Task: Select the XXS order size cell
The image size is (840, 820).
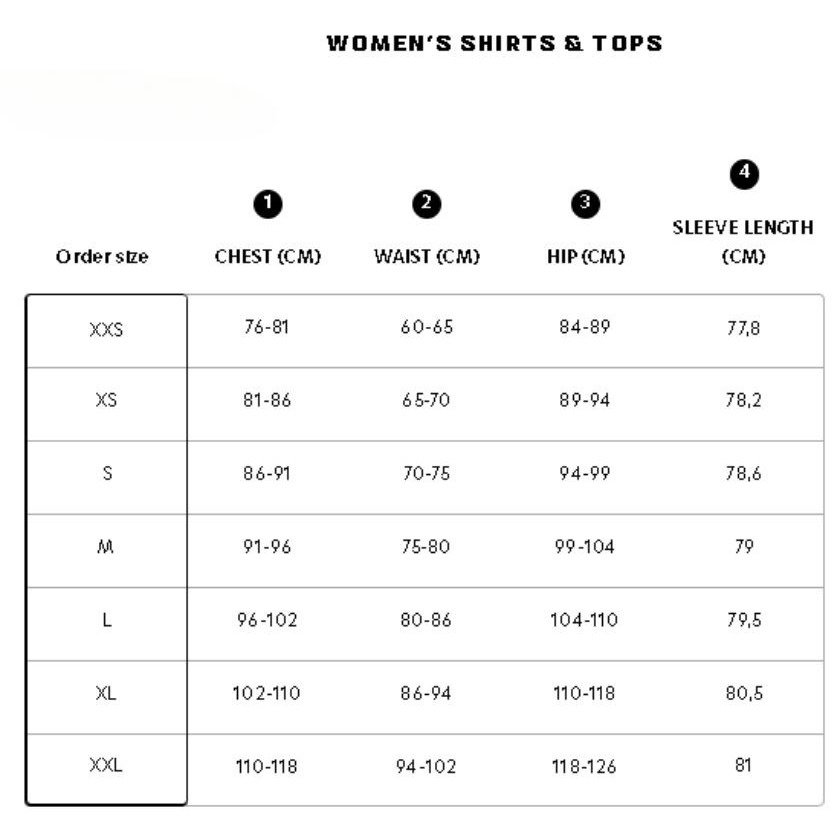Action: (106, 328)
